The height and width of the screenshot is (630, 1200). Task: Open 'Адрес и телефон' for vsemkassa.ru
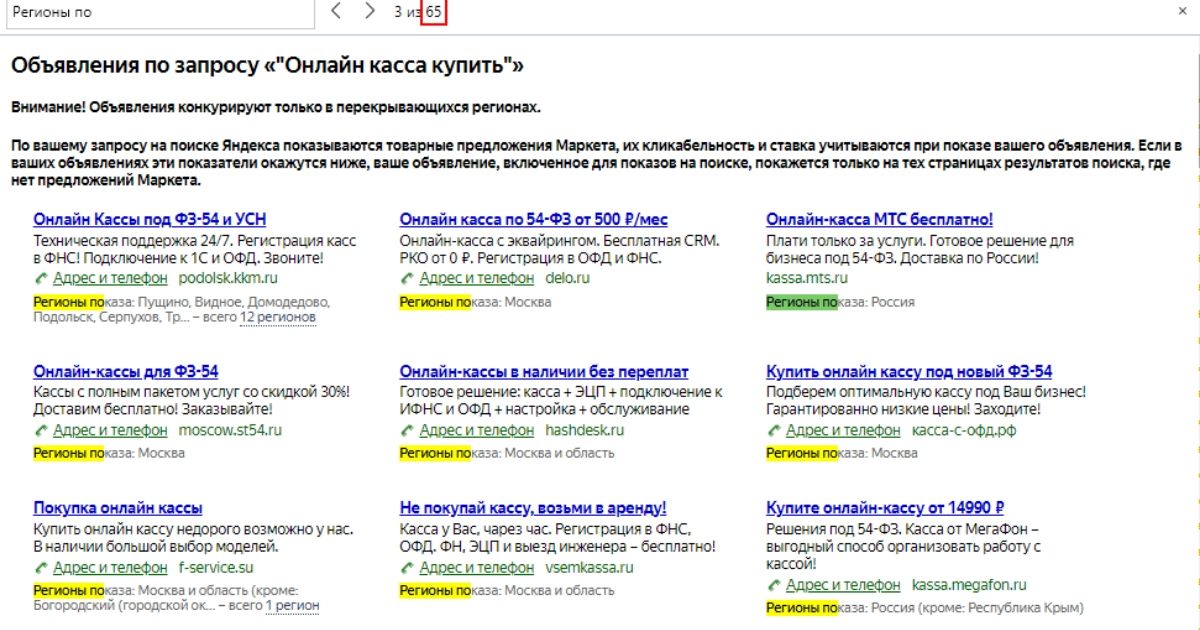477,568
